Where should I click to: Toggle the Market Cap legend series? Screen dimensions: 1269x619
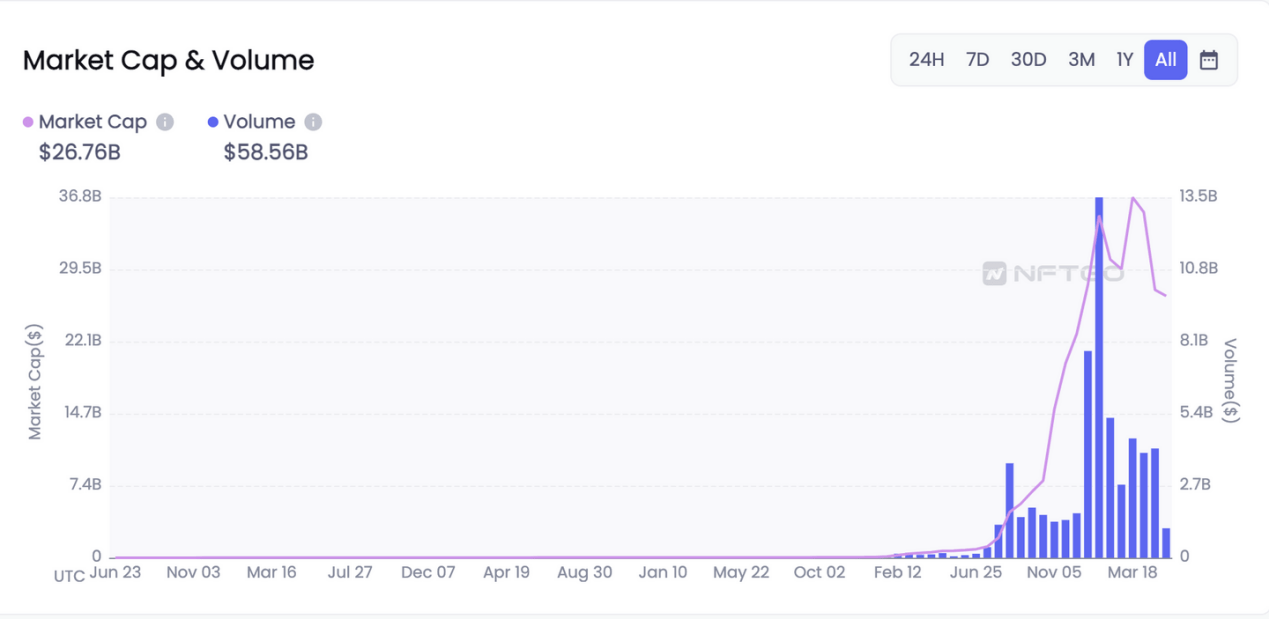92,122
